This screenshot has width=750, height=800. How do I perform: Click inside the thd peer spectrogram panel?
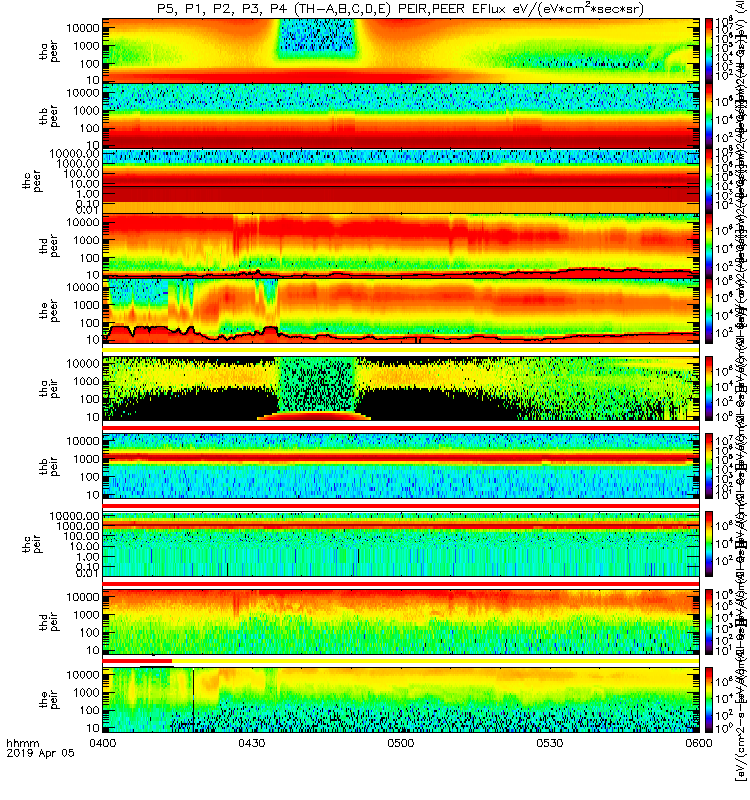click(401, 245)
